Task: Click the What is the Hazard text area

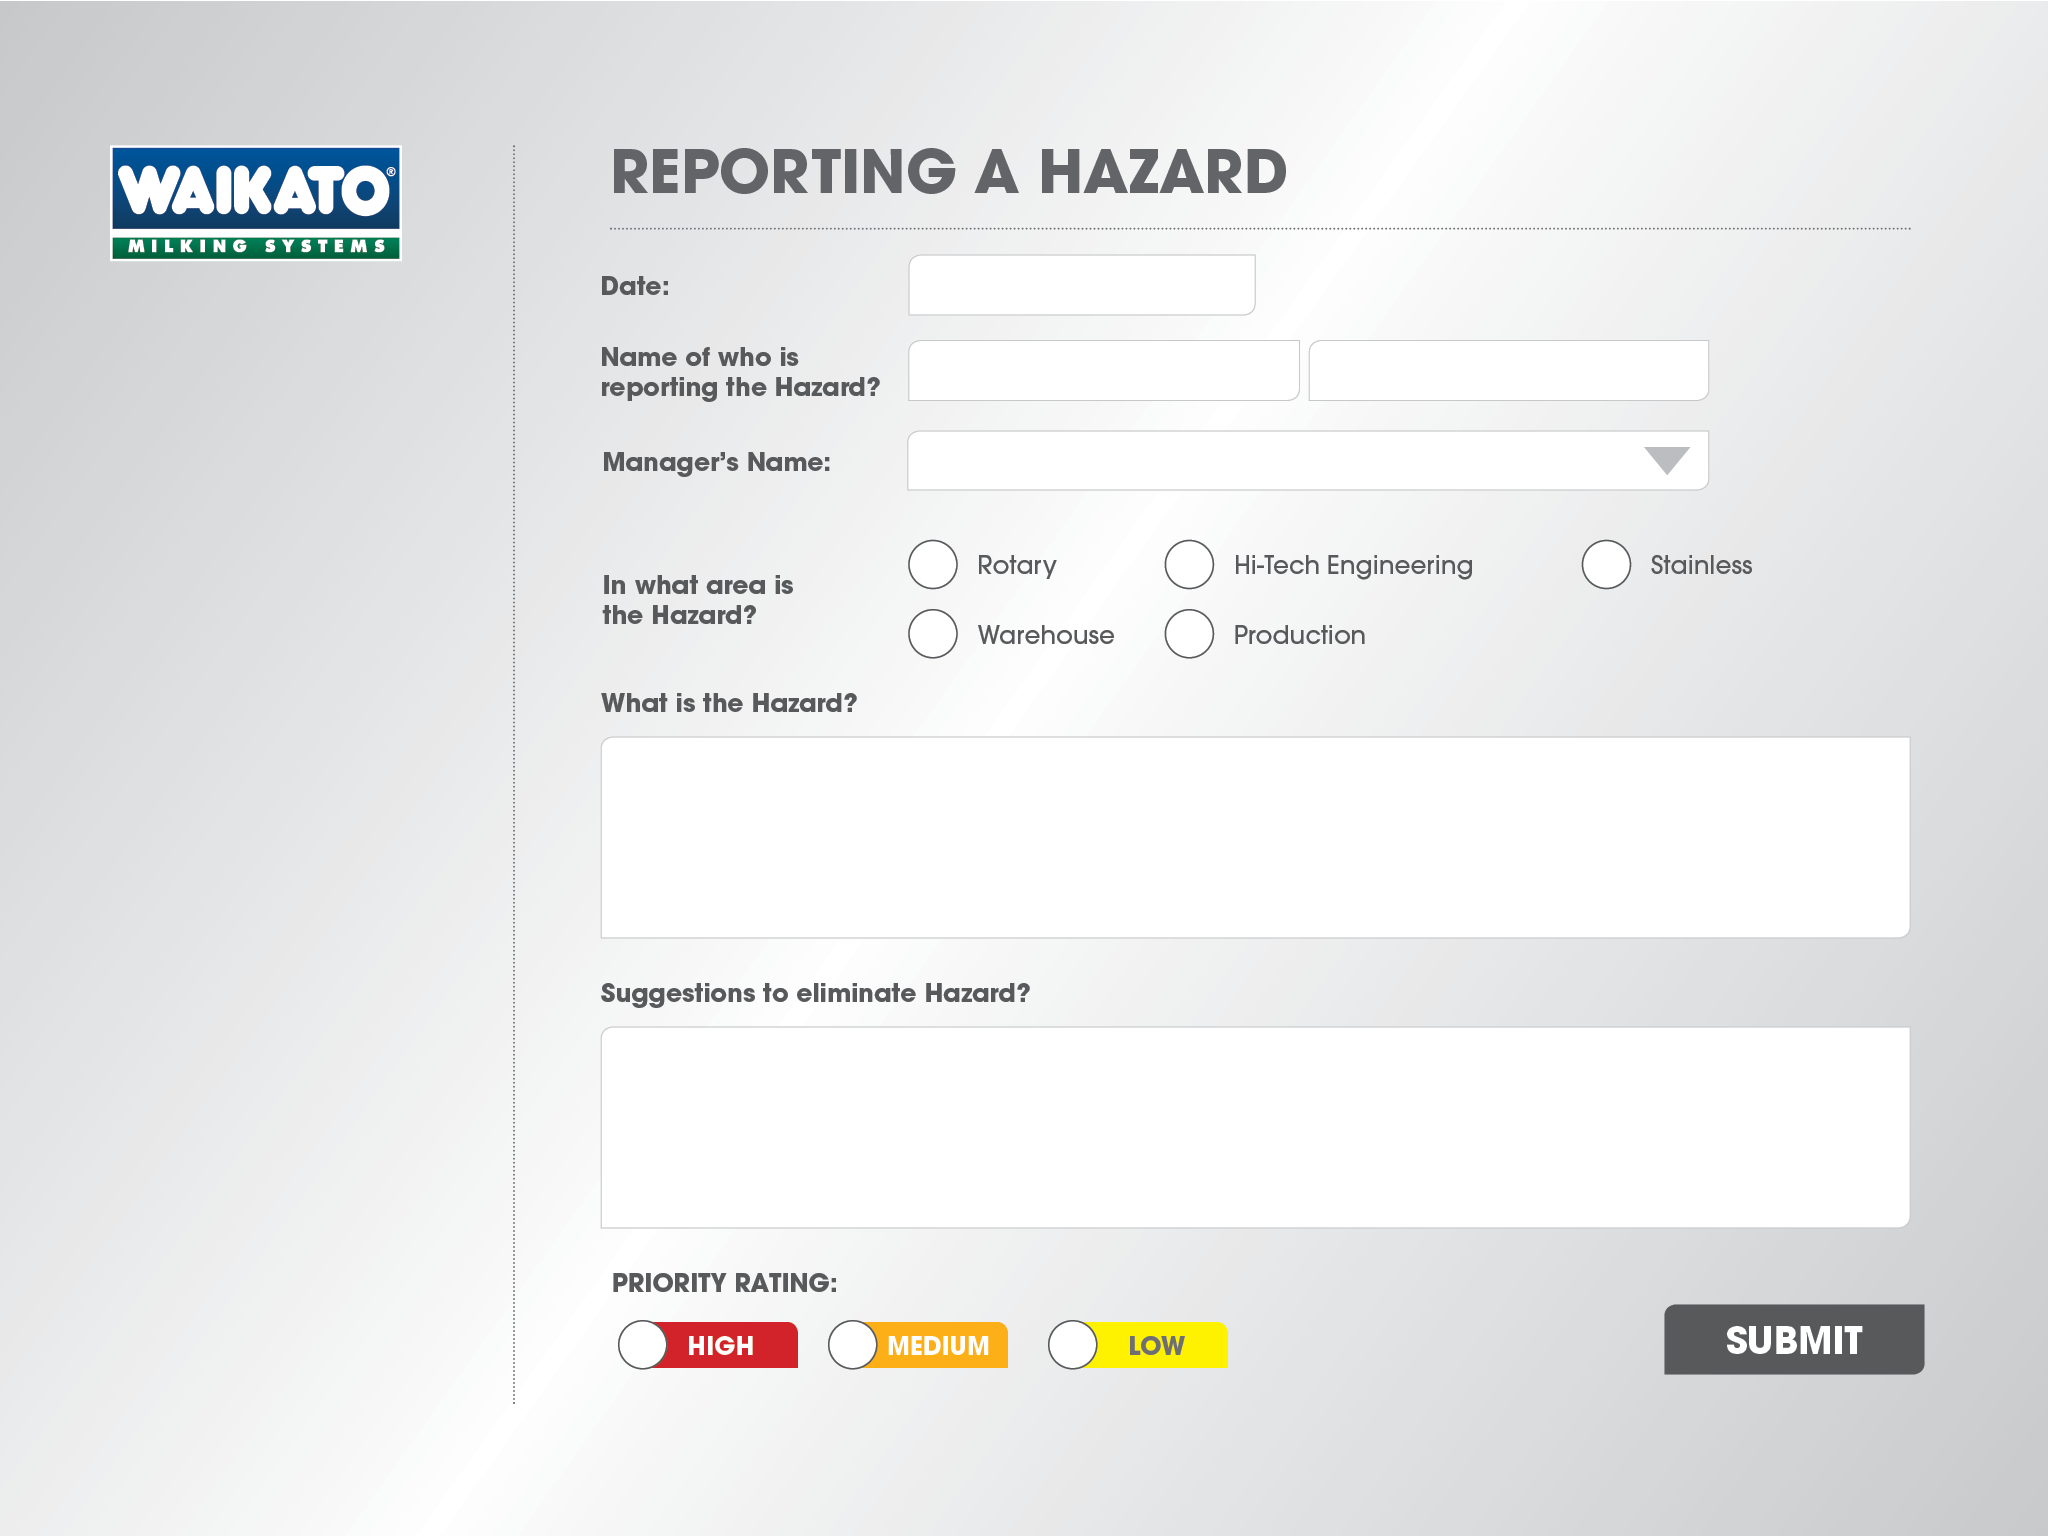Action: pyautogui.click(x=1255, y=837)
